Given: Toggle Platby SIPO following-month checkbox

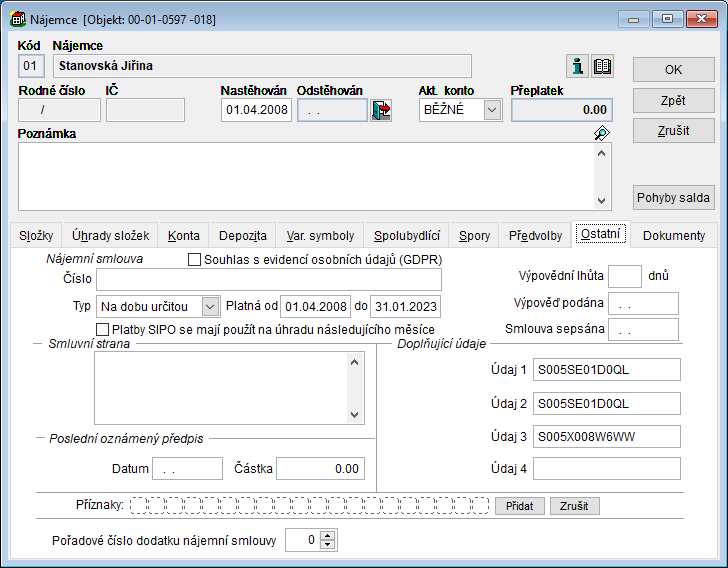Looking at the screenshot, I should coord(102,329).
